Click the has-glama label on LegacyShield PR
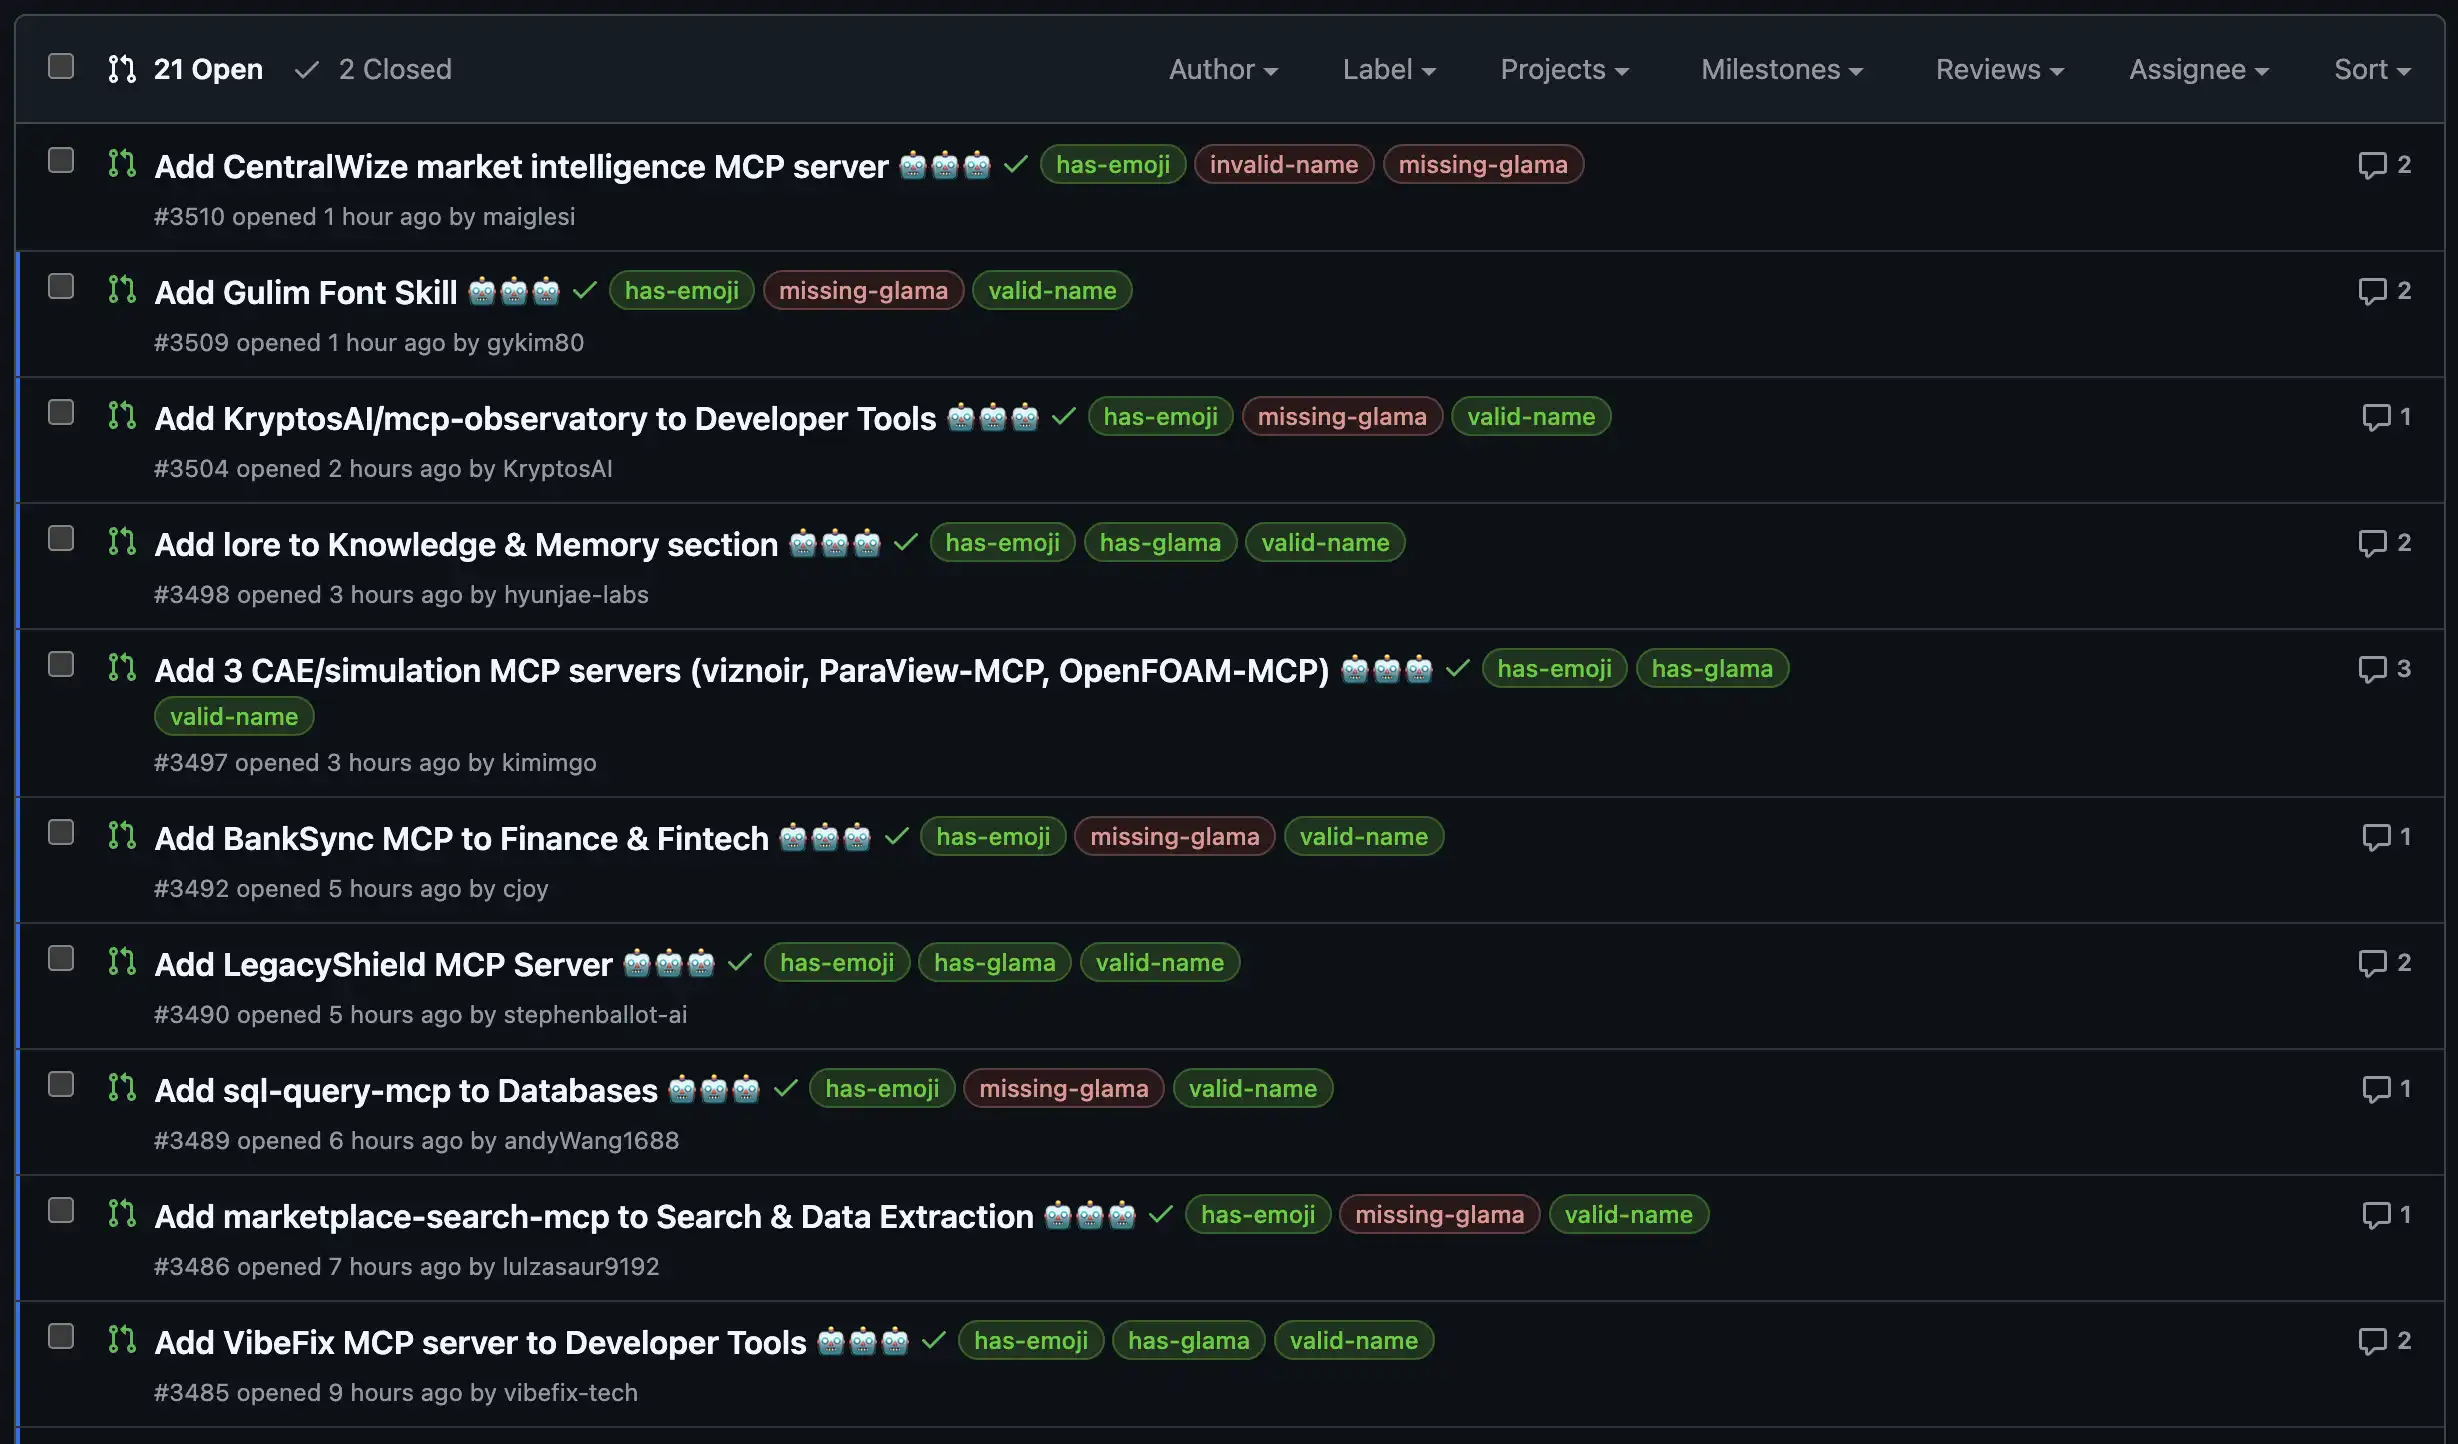The width and height of the screenshot is (2458, 1444). (x=994, y=963)
